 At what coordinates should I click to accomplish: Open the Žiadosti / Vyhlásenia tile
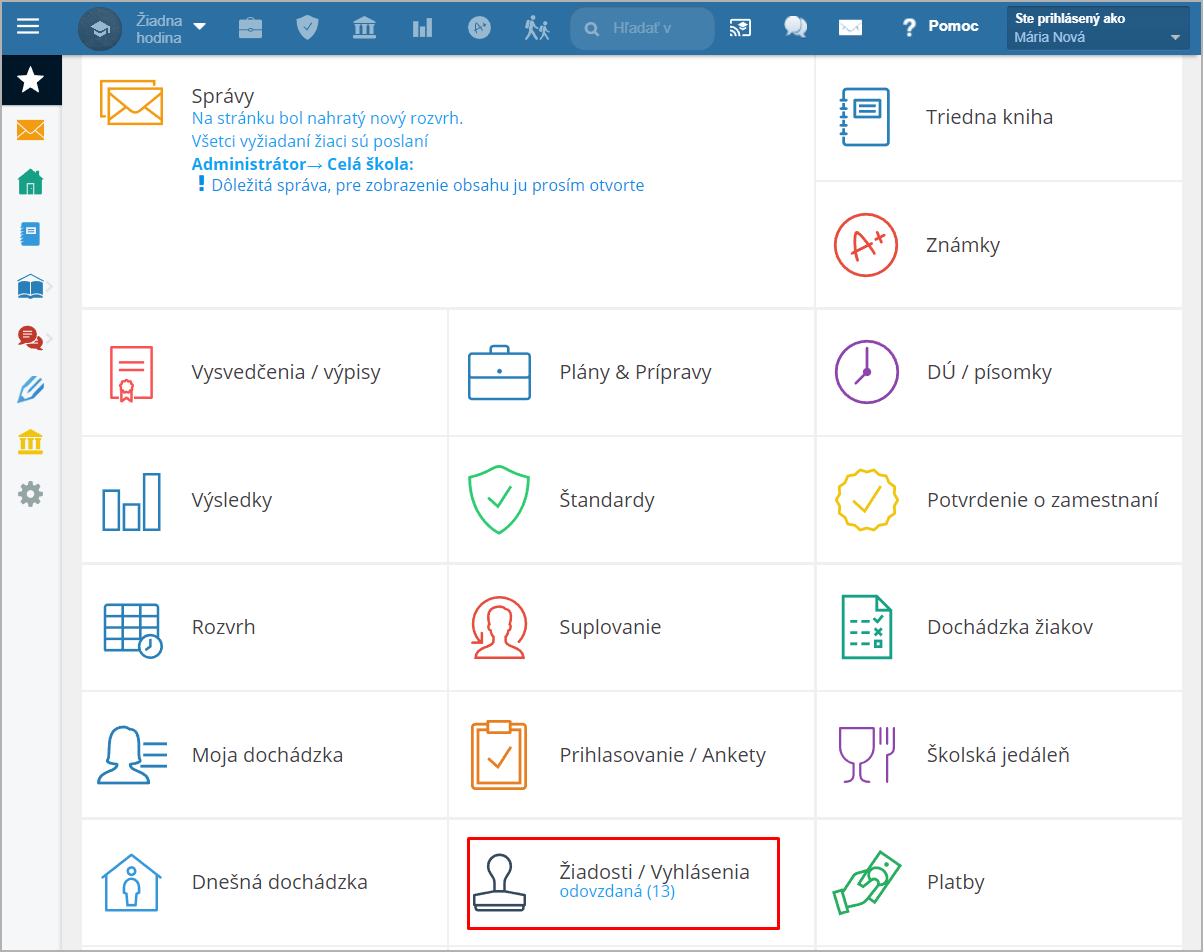pos(622,881)
